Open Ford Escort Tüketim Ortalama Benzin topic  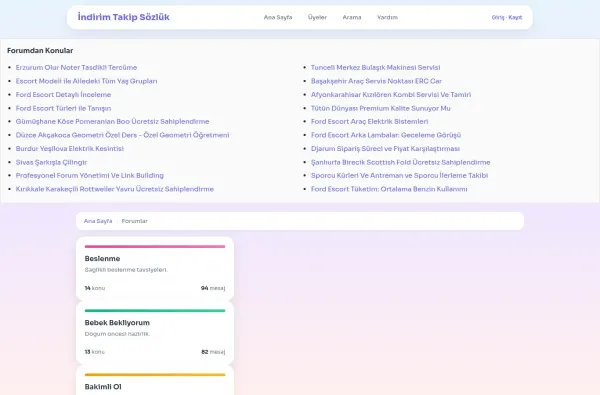(x=389, y=189)
